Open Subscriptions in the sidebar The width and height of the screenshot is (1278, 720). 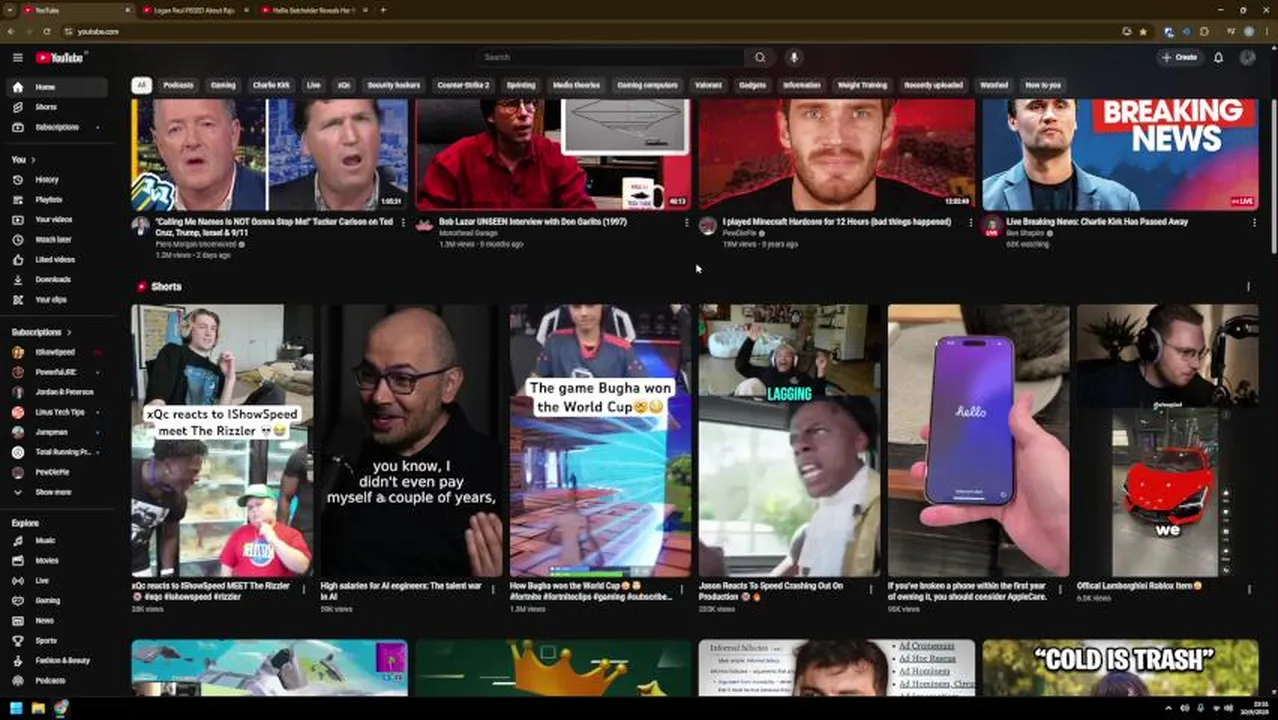[57, 127]
